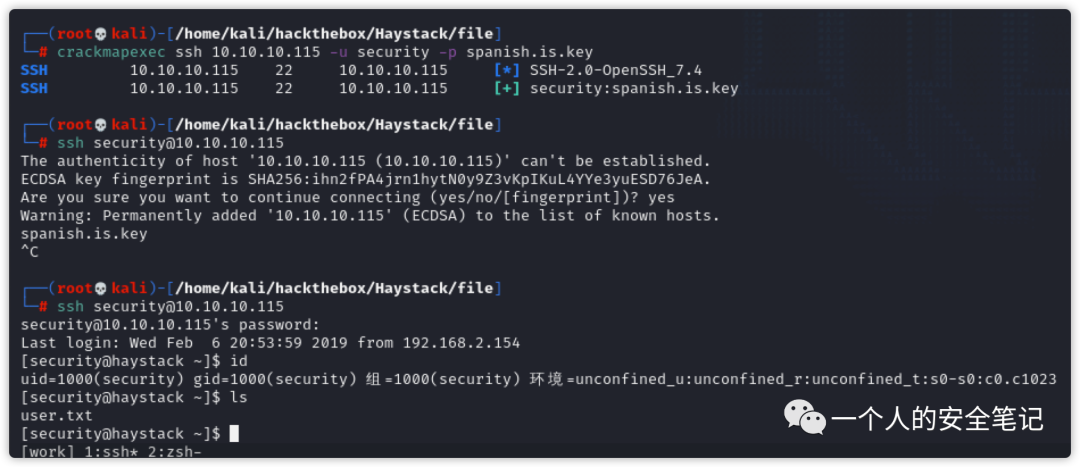Image resolution: width=1080 pixels, height=467 pixels.
Task: Click the Last login timestamp line
Action: coord(270,343)
